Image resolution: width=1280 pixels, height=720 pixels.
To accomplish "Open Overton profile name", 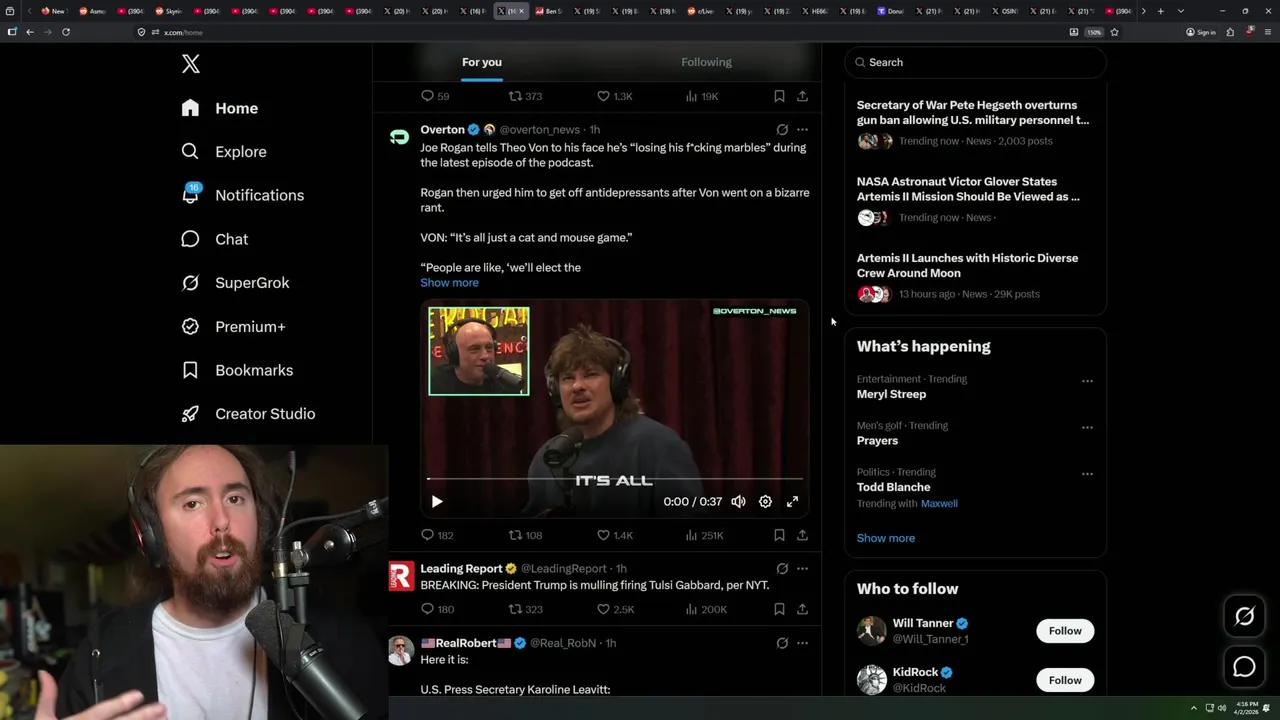I will pos(442,130).
